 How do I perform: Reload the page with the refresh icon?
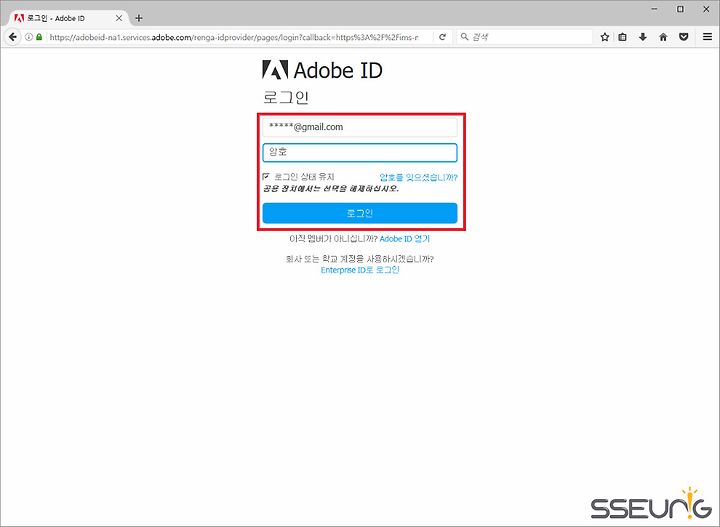pyautogui.click(x=442, y=37)
